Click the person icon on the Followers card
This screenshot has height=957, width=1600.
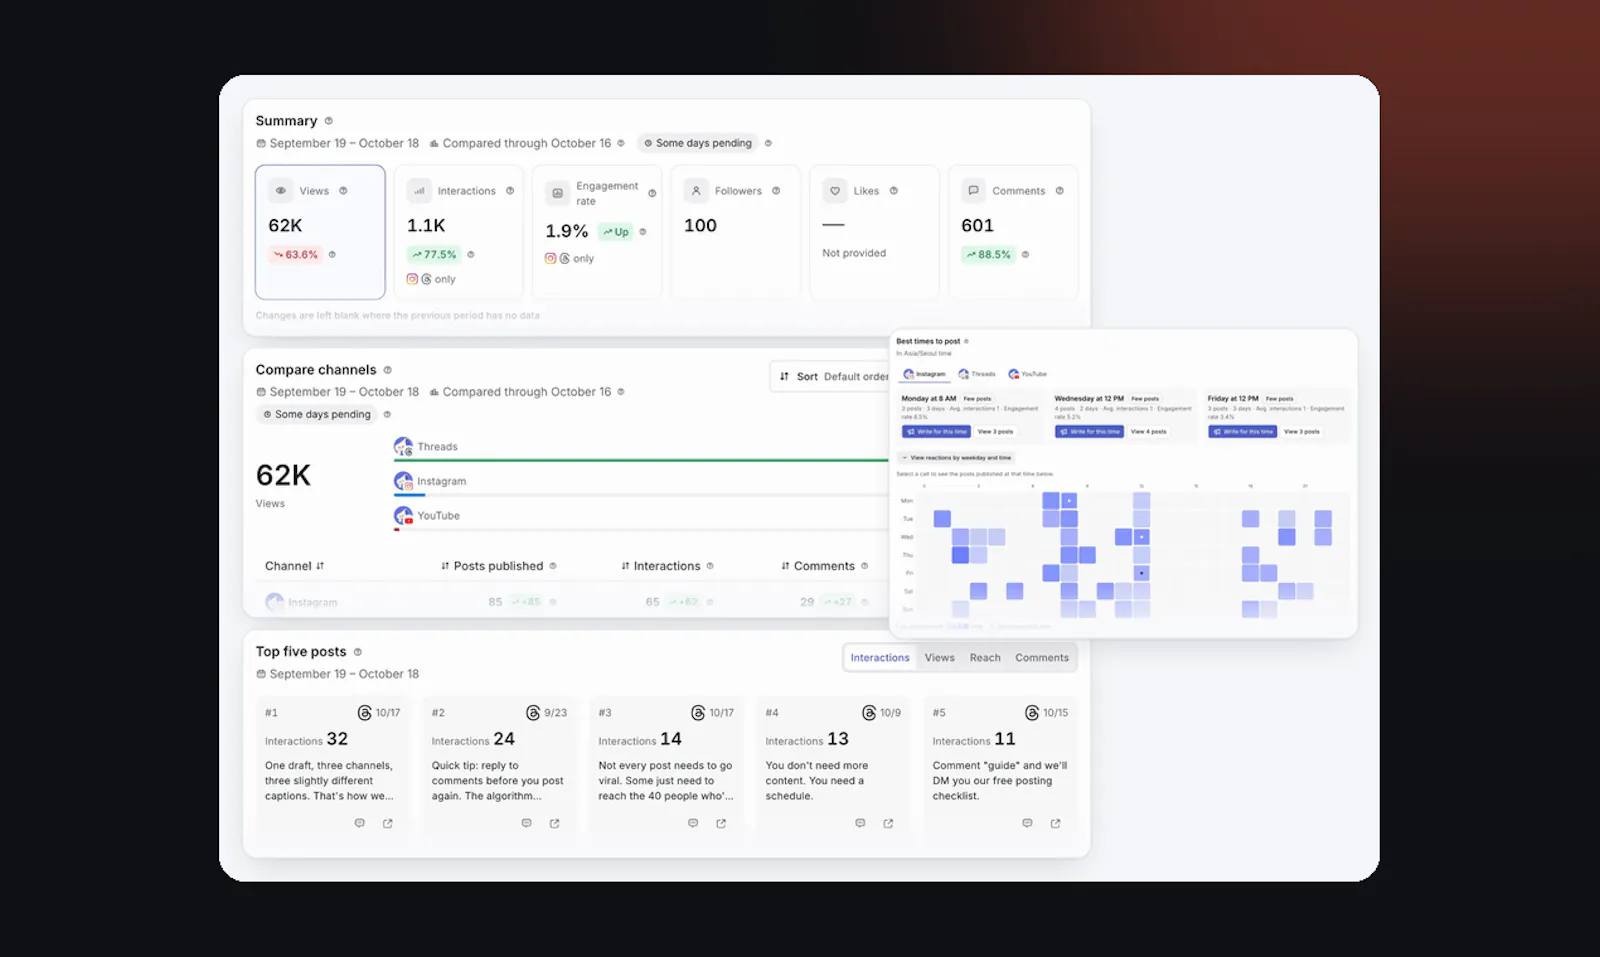pos(696,191)
